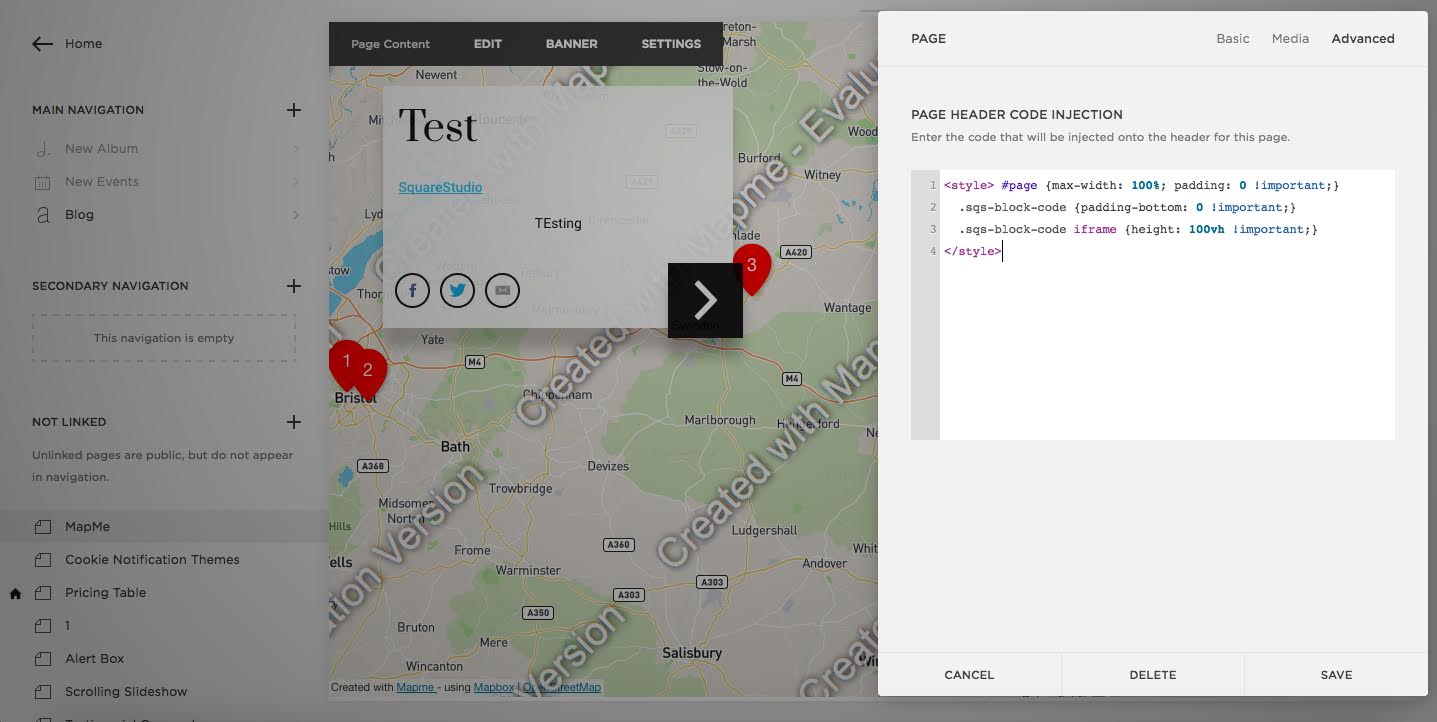Click the homepage house icon beside Pricing Table

[15, 593]
